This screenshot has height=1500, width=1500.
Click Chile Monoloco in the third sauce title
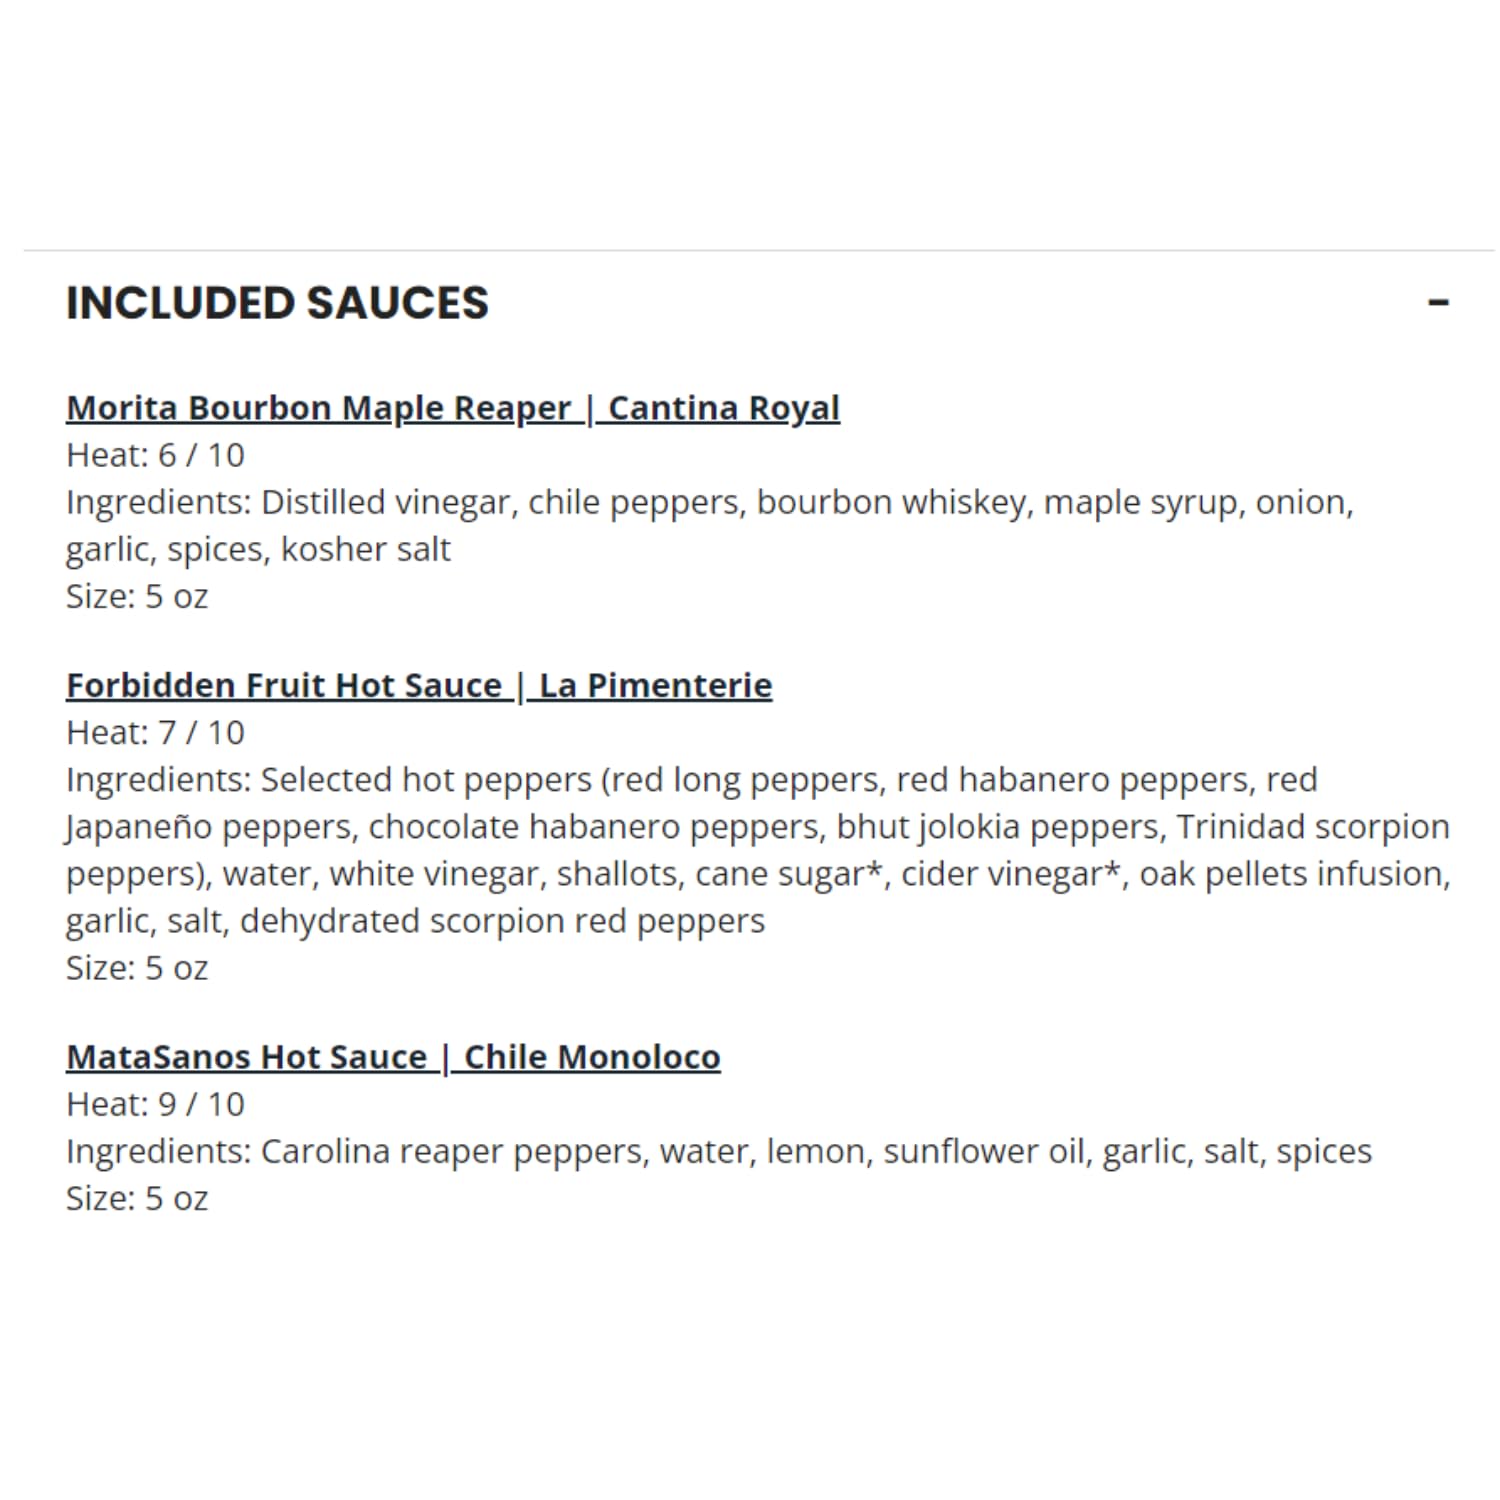pyautogui.click(x=592, y=1057)
